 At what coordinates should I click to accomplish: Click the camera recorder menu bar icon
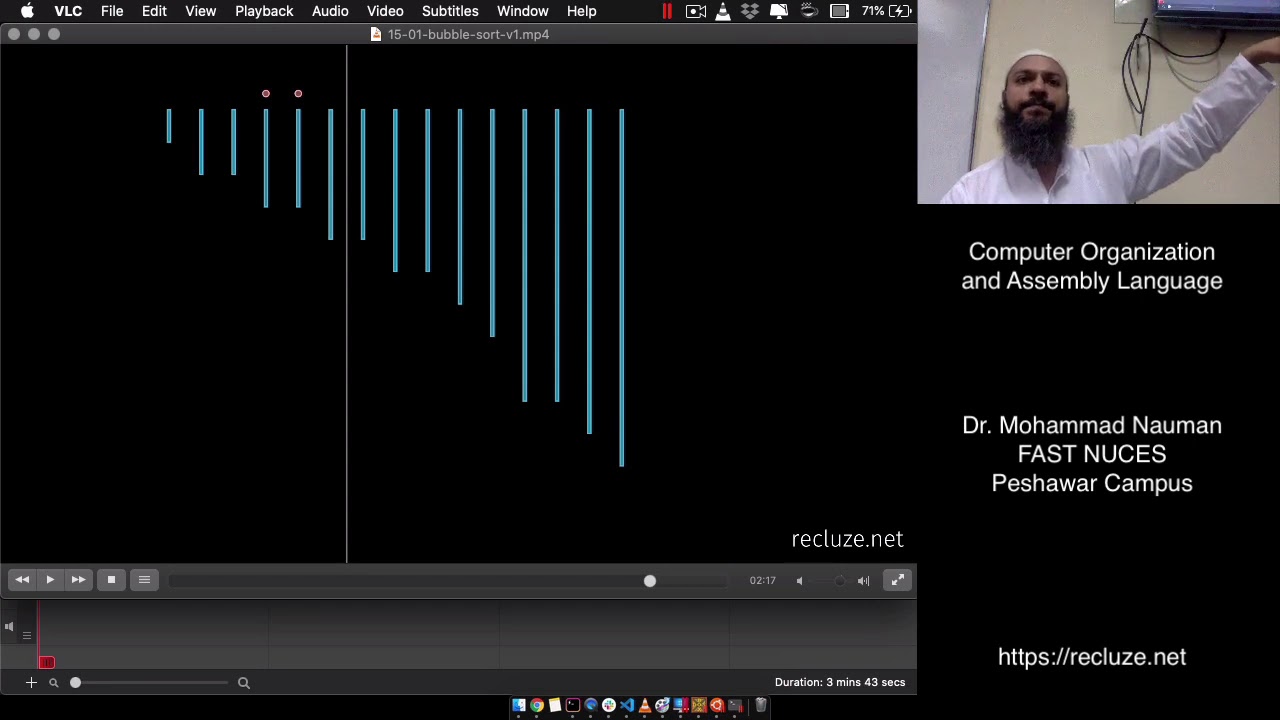[696, 11]
